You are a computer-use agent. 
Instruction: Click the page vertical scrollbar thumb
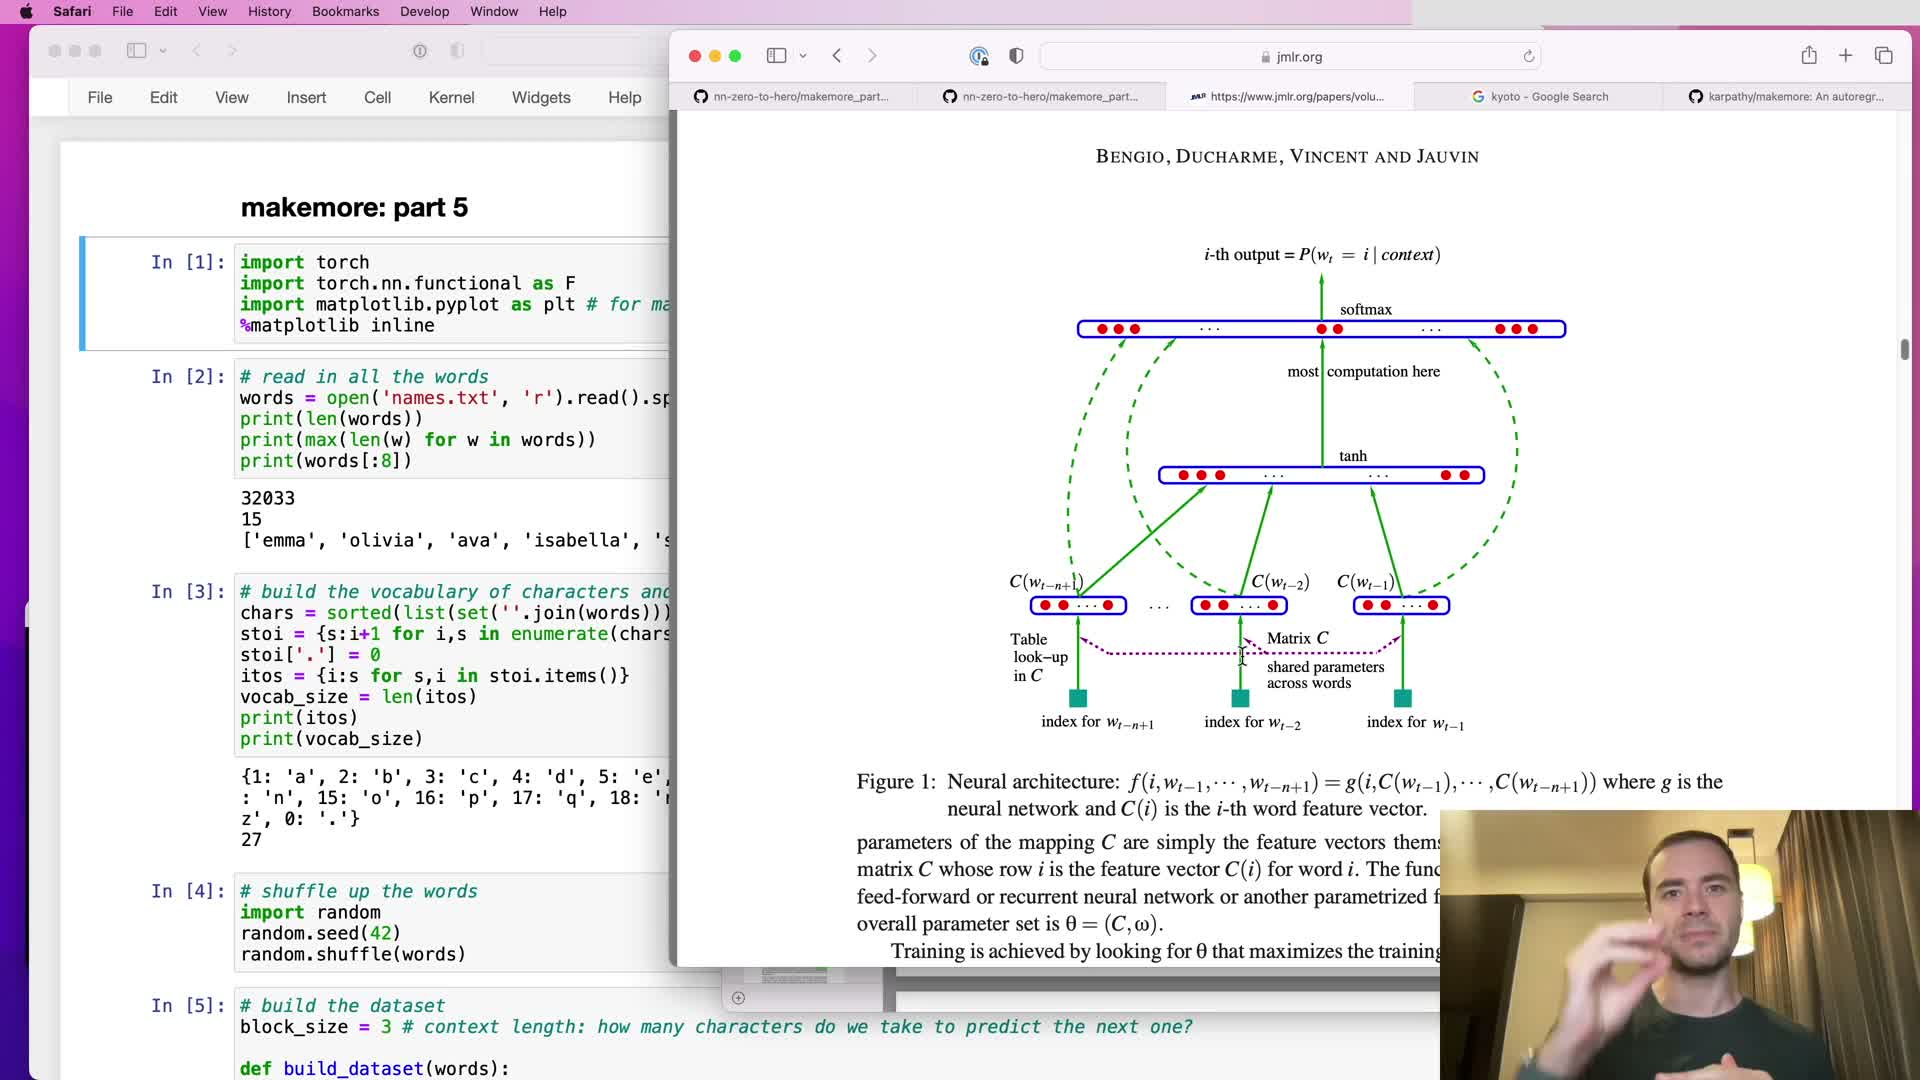1905,349
